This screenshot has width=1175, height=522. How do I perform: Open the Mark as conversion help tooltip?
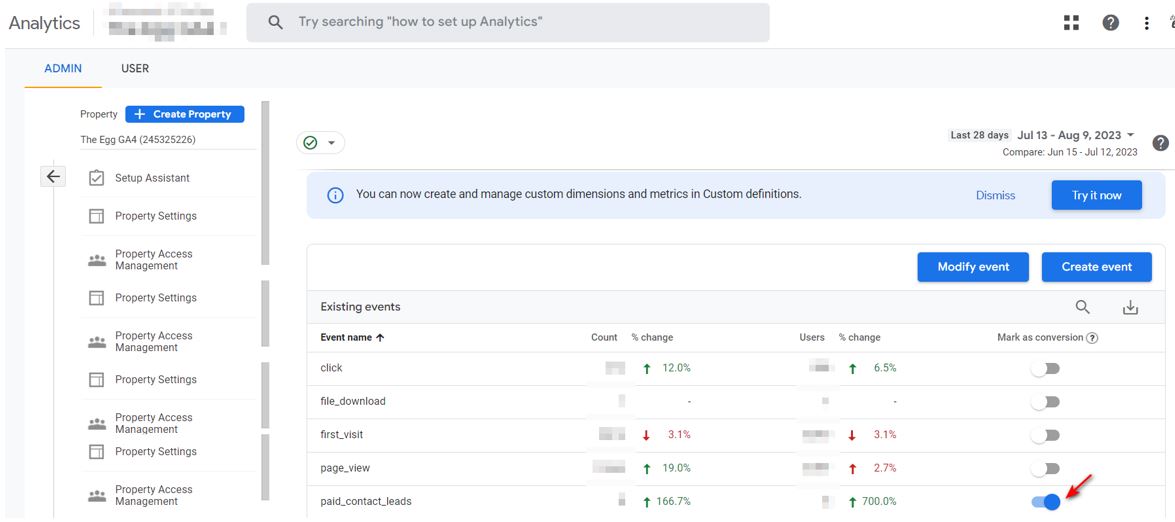(x=1092, y=338)
